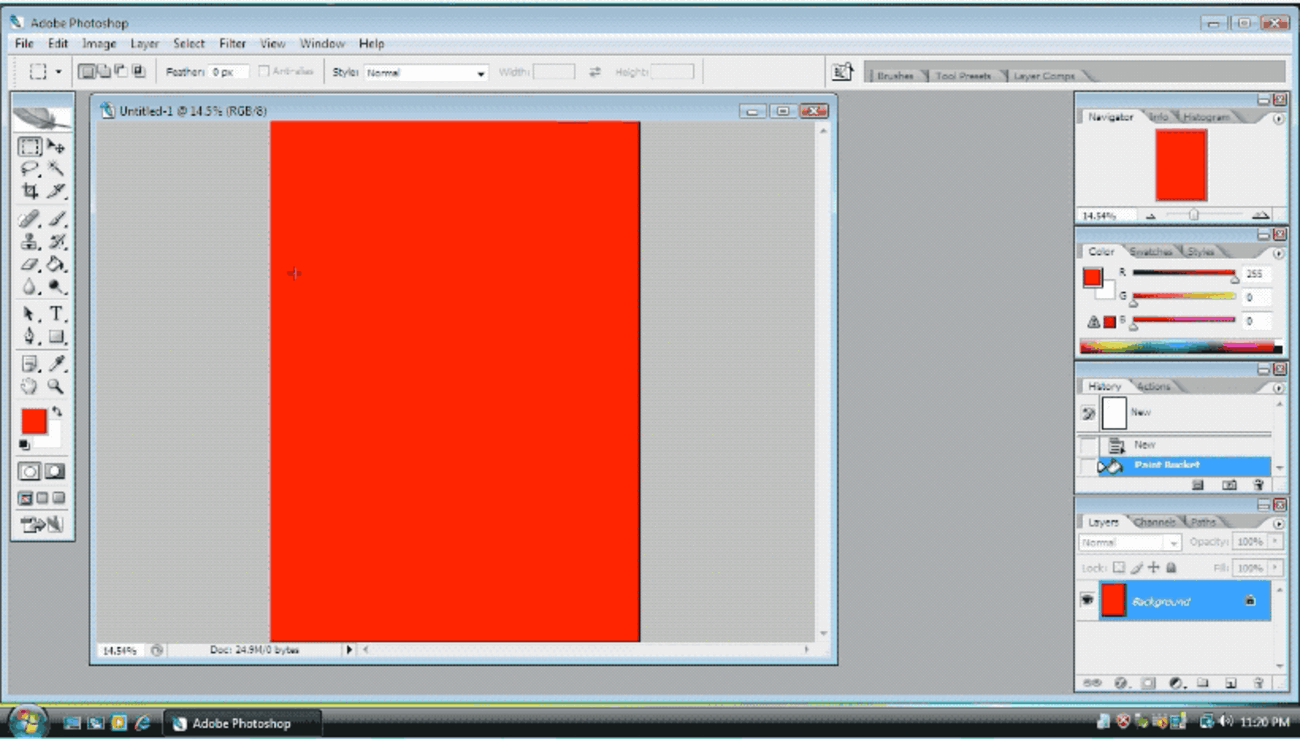Image resolution: width=1300 pixels, height=739 pixels.
Task: Choose the Pen tool
Action: [x=31, y=337]
